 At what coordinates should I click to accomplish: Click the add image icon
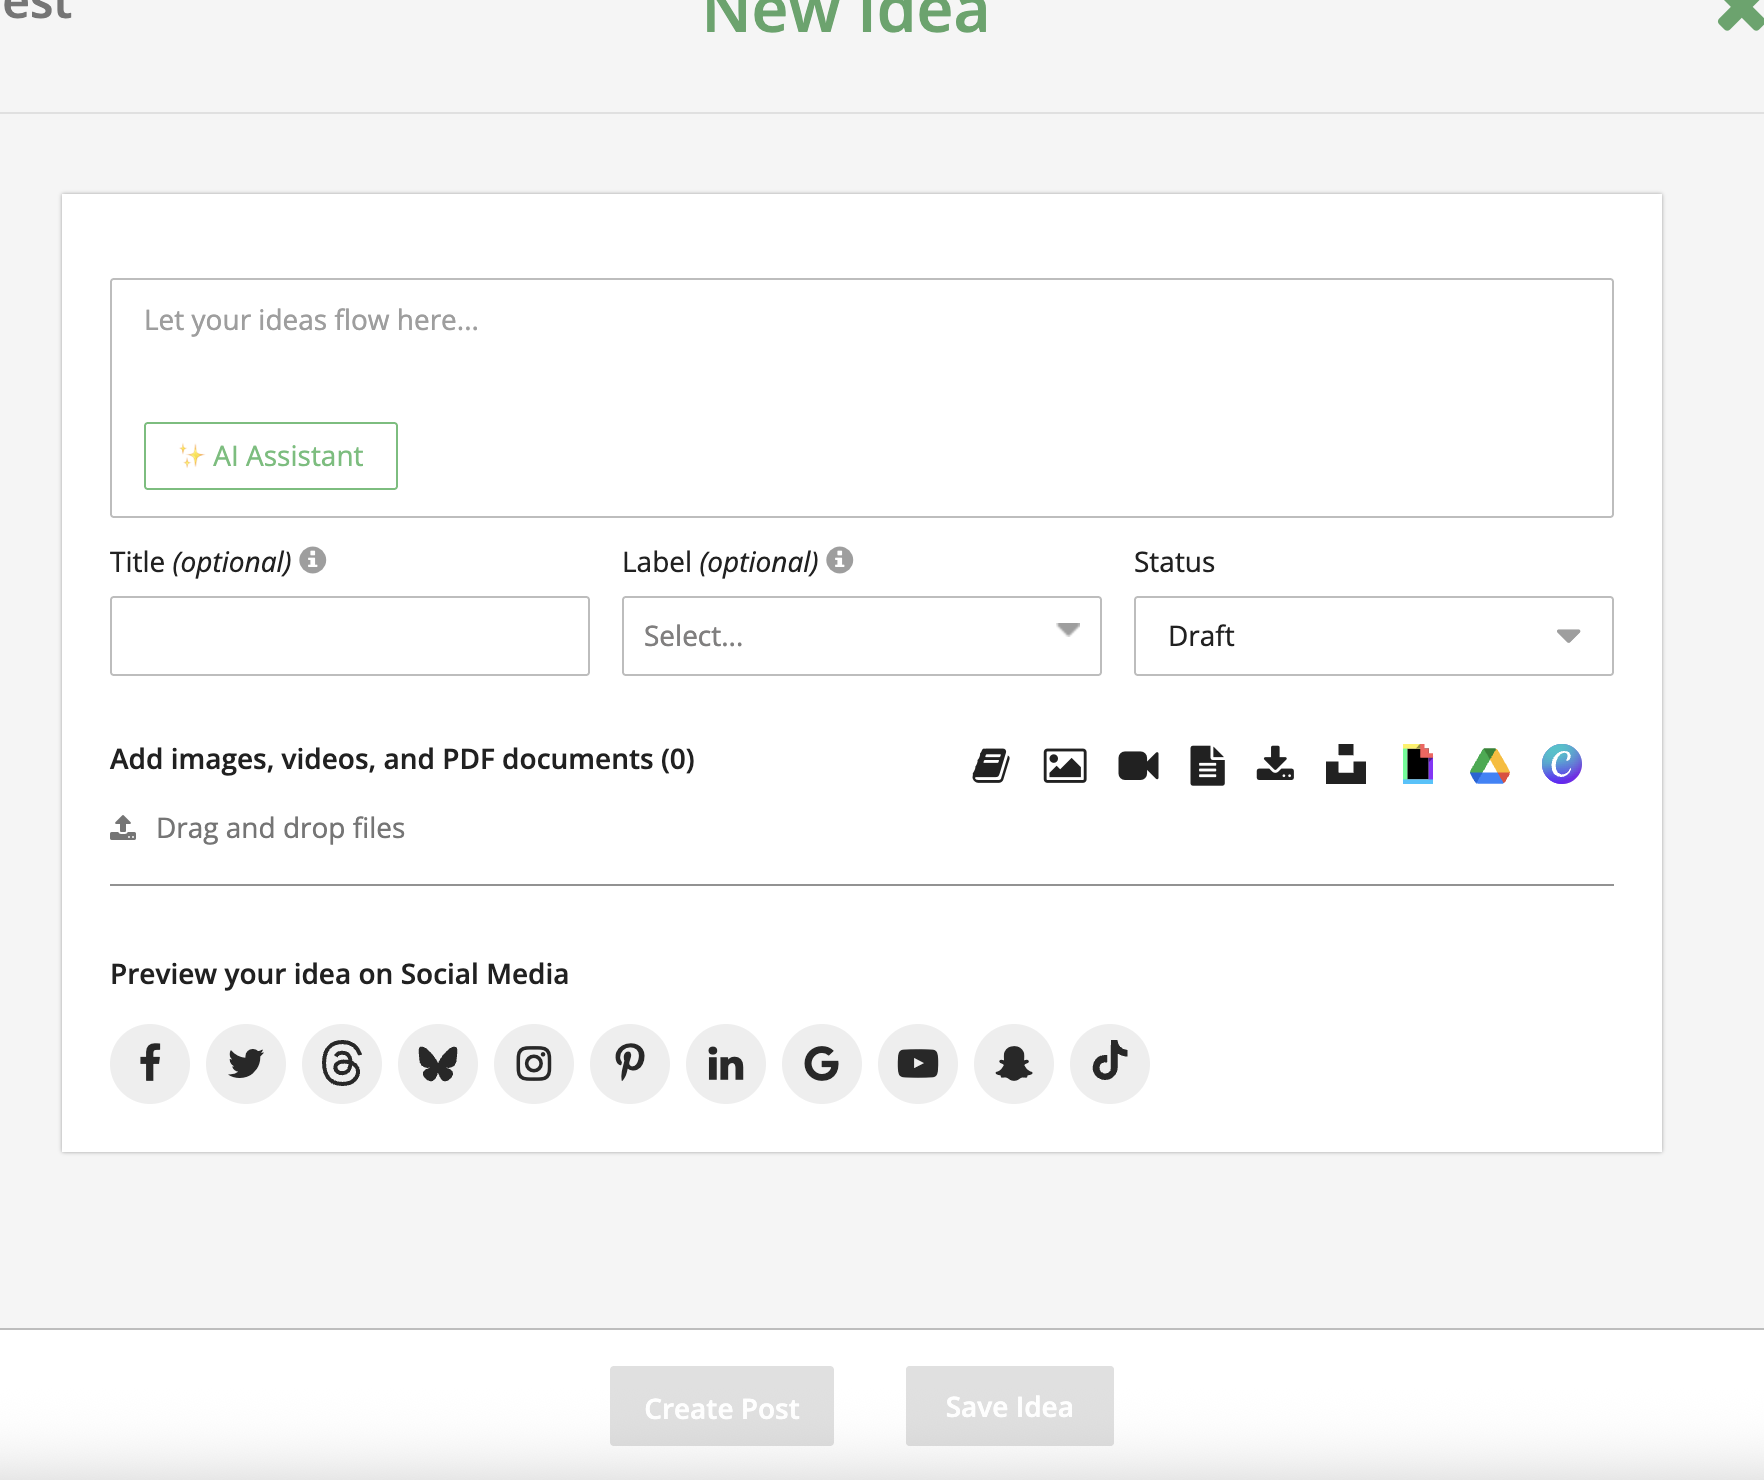pos(1065,766)
